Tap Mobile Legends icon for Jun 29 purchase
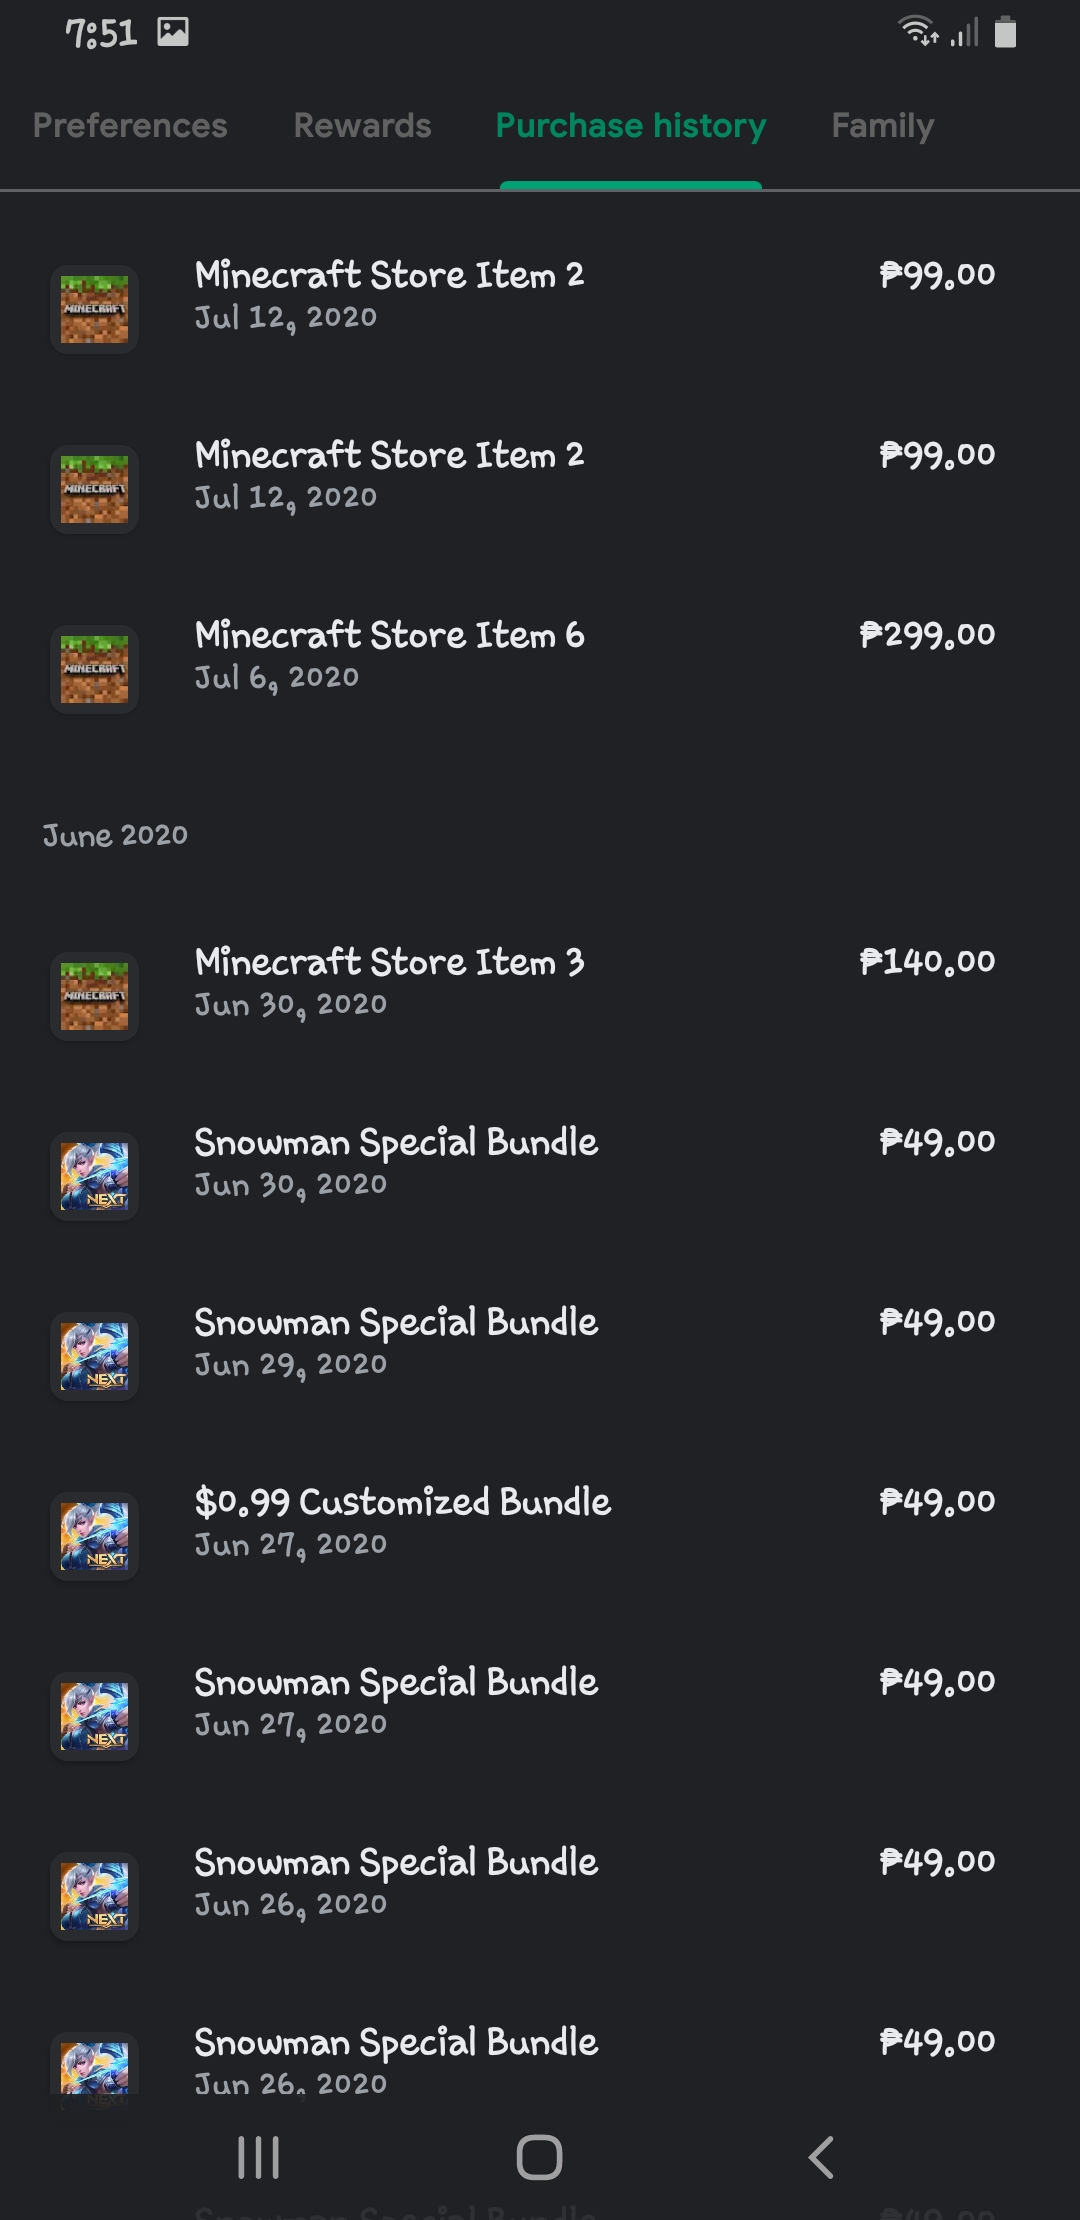This screenshot has width=1080, height=2220. [94, 1356]
